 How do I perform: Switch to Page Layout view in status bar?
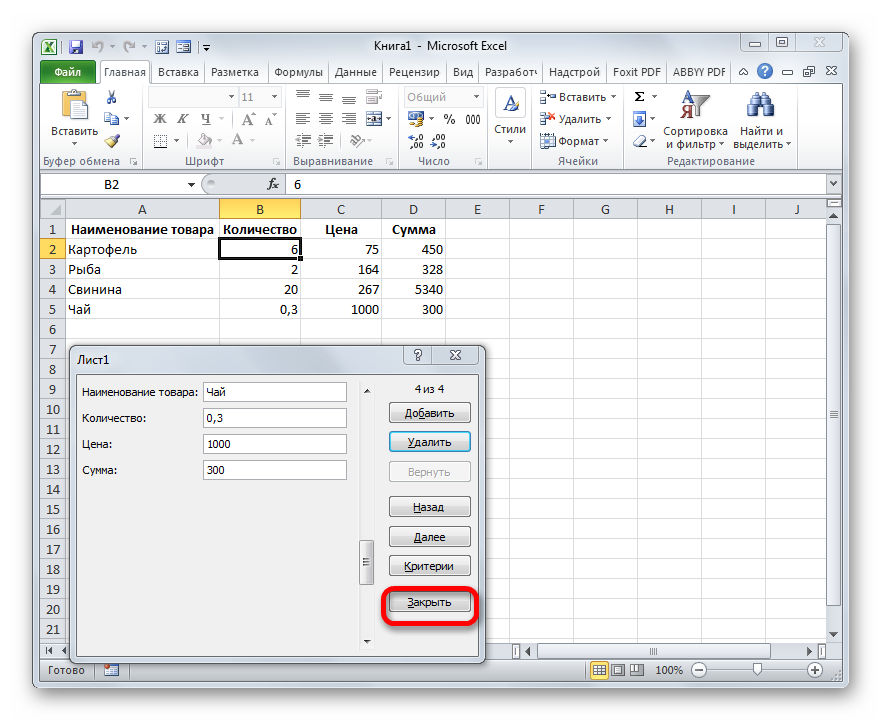pyautogui.click(x=618, y=670)
